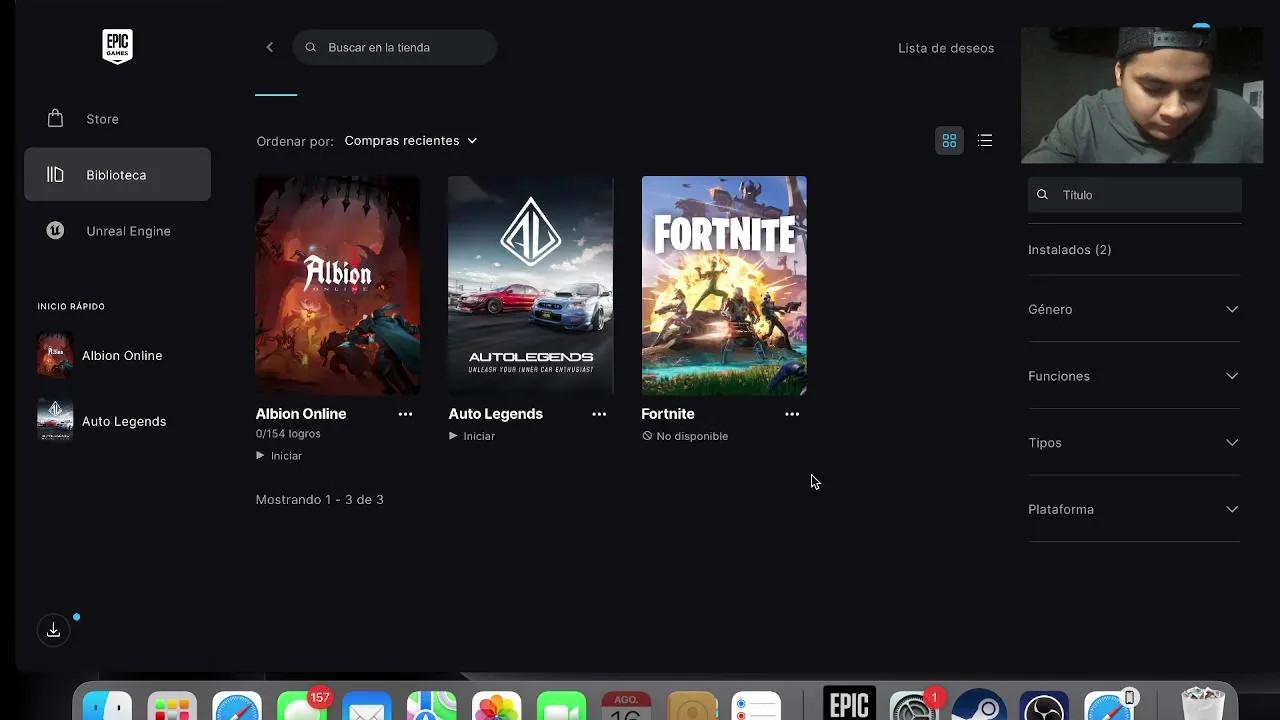The image size is (1280, 720).
Task: Expand the Funciones filter
Action: (x=1134, y=376)
